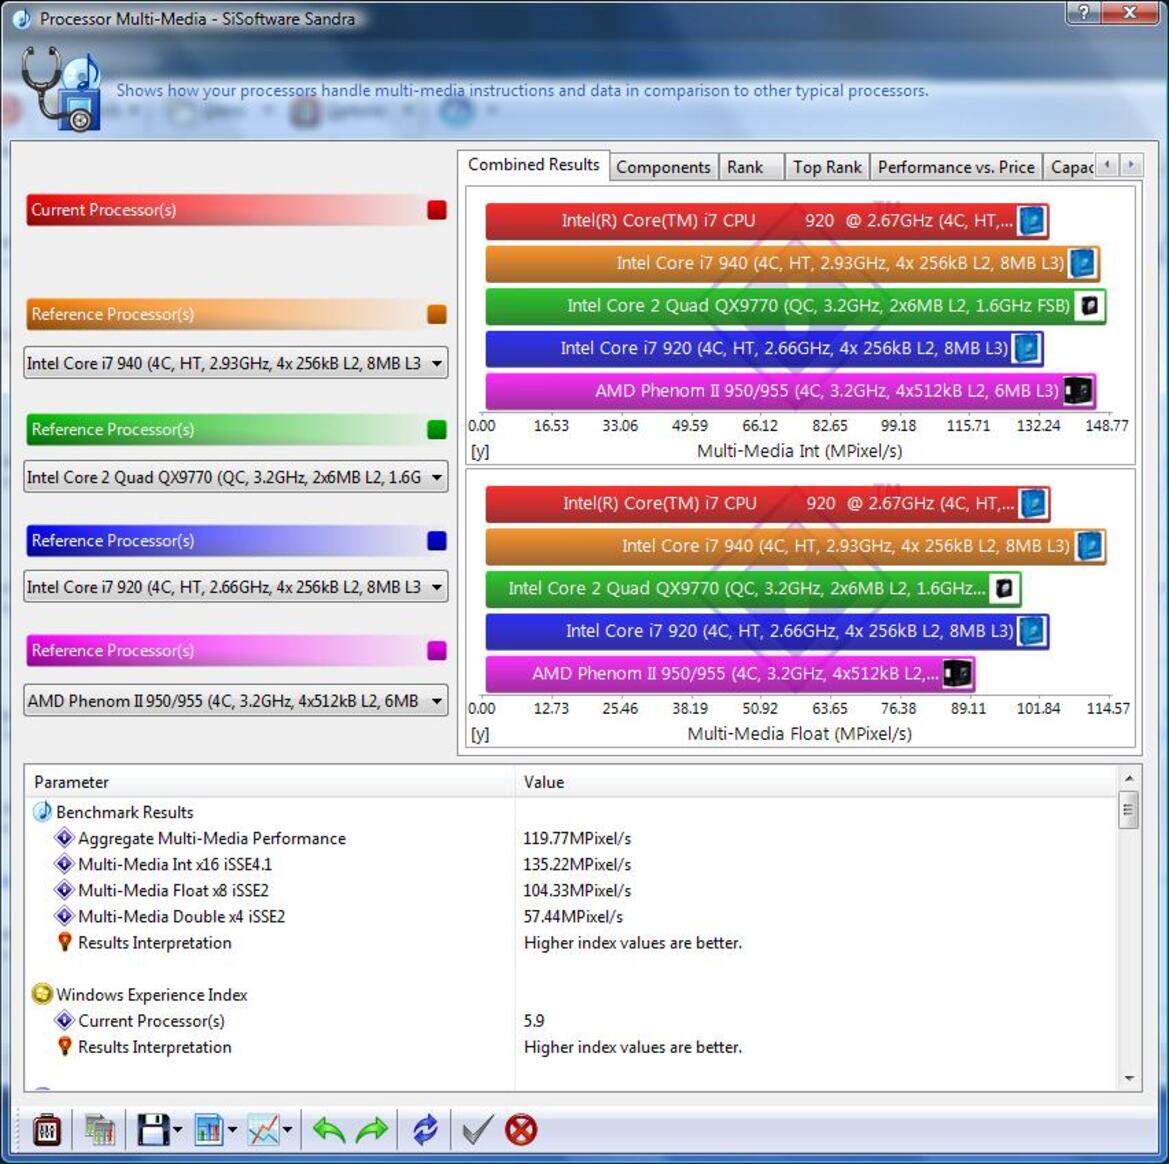Go forward with the green right arrow

[x=372, y=1130]
